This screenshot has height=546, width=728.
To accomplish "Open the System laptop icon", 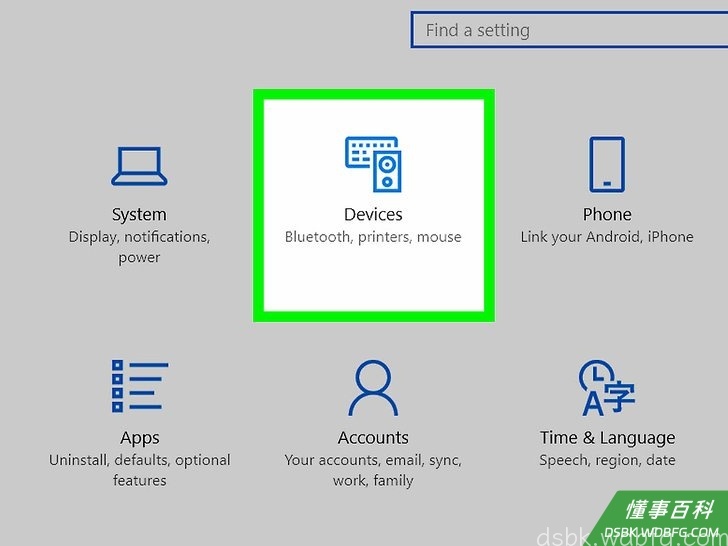I will pos(139,166).
